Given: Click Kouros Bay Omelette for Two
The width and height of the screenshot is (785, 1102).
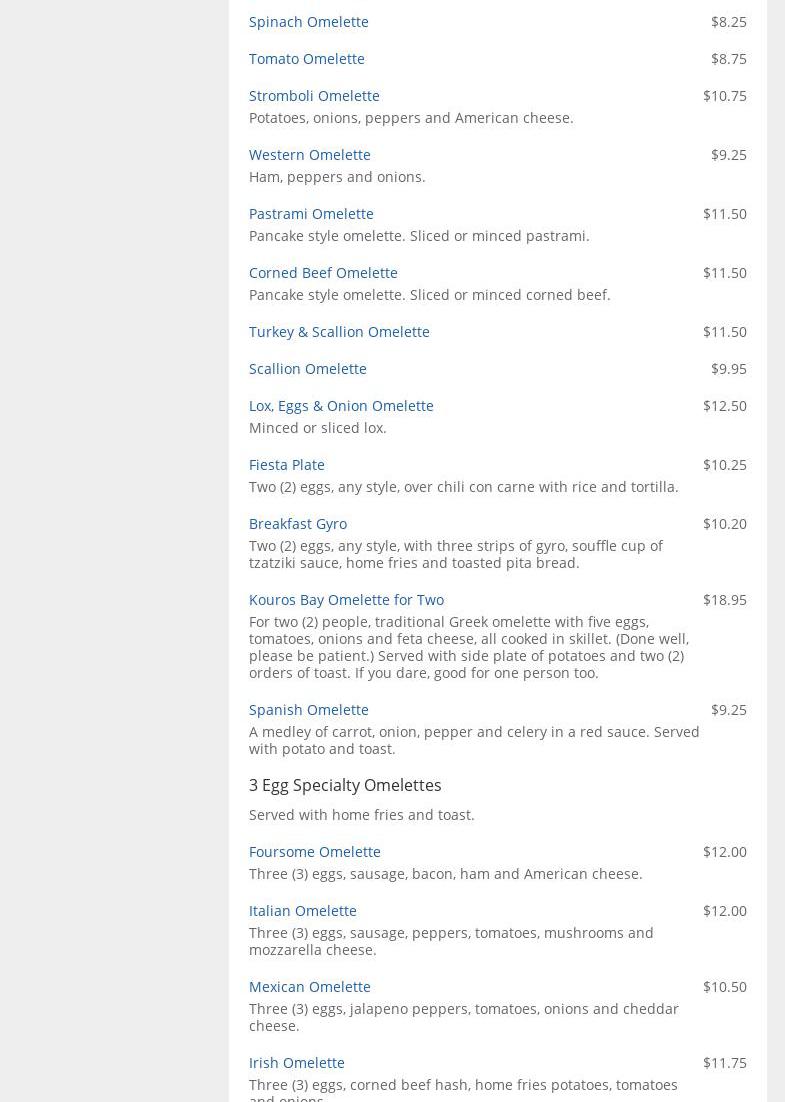Looking at the screenshot, I should click(x=346, y=599).
